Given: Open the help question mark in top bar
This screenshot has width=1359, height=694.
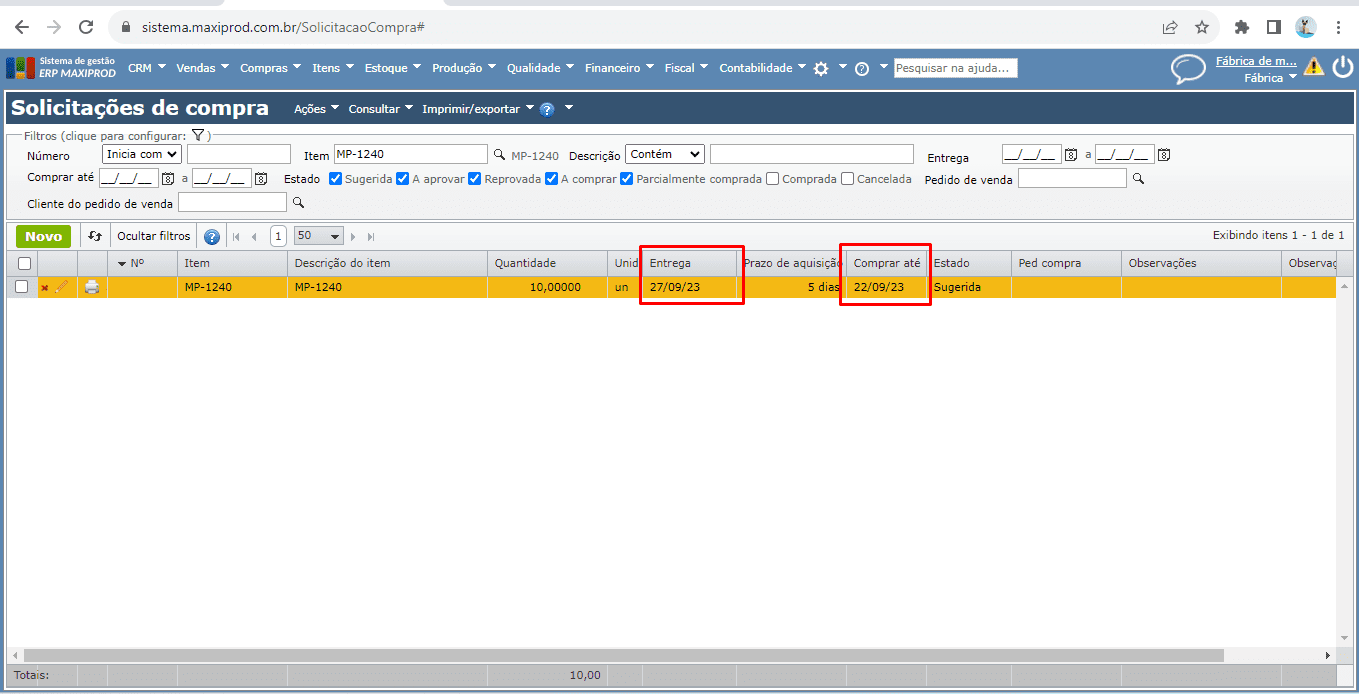Looking at the screenshot, I should coord(862,69).
